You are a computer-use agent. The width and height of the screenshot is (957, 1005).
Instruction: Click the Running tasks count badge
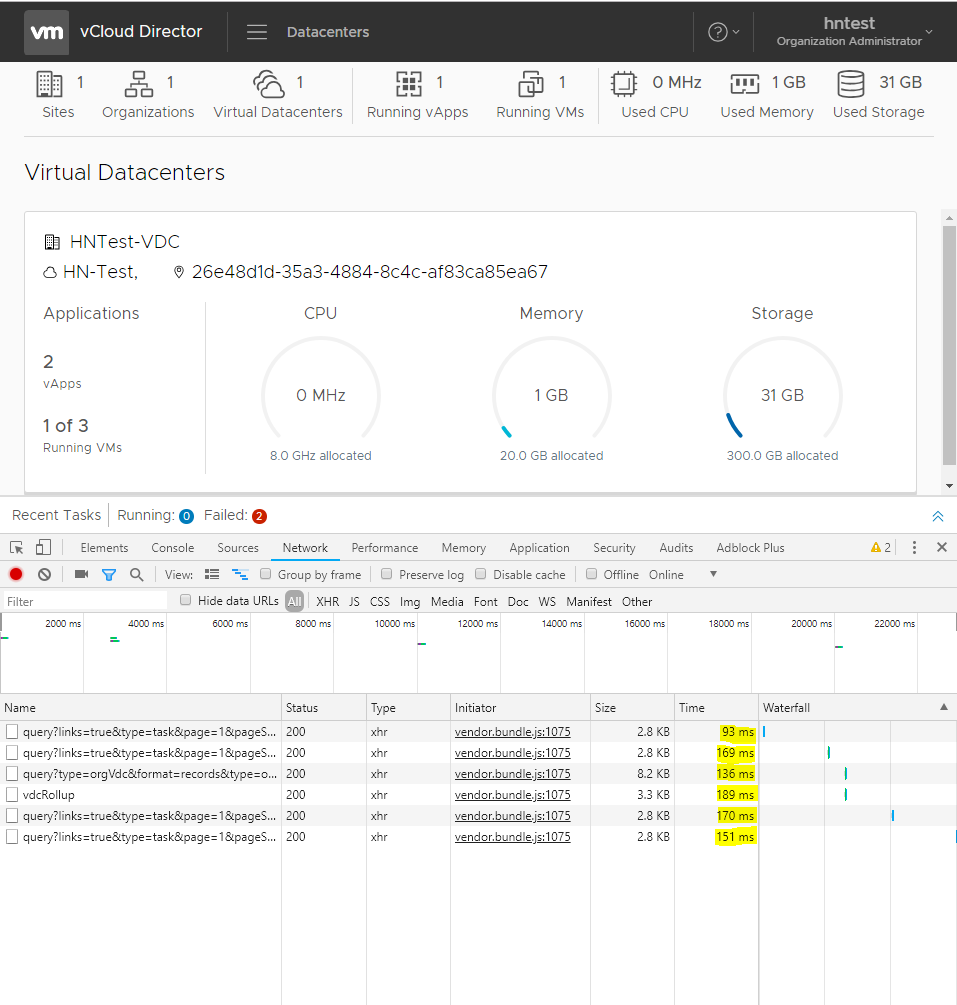pyautogui.click(x=187, y=516)
